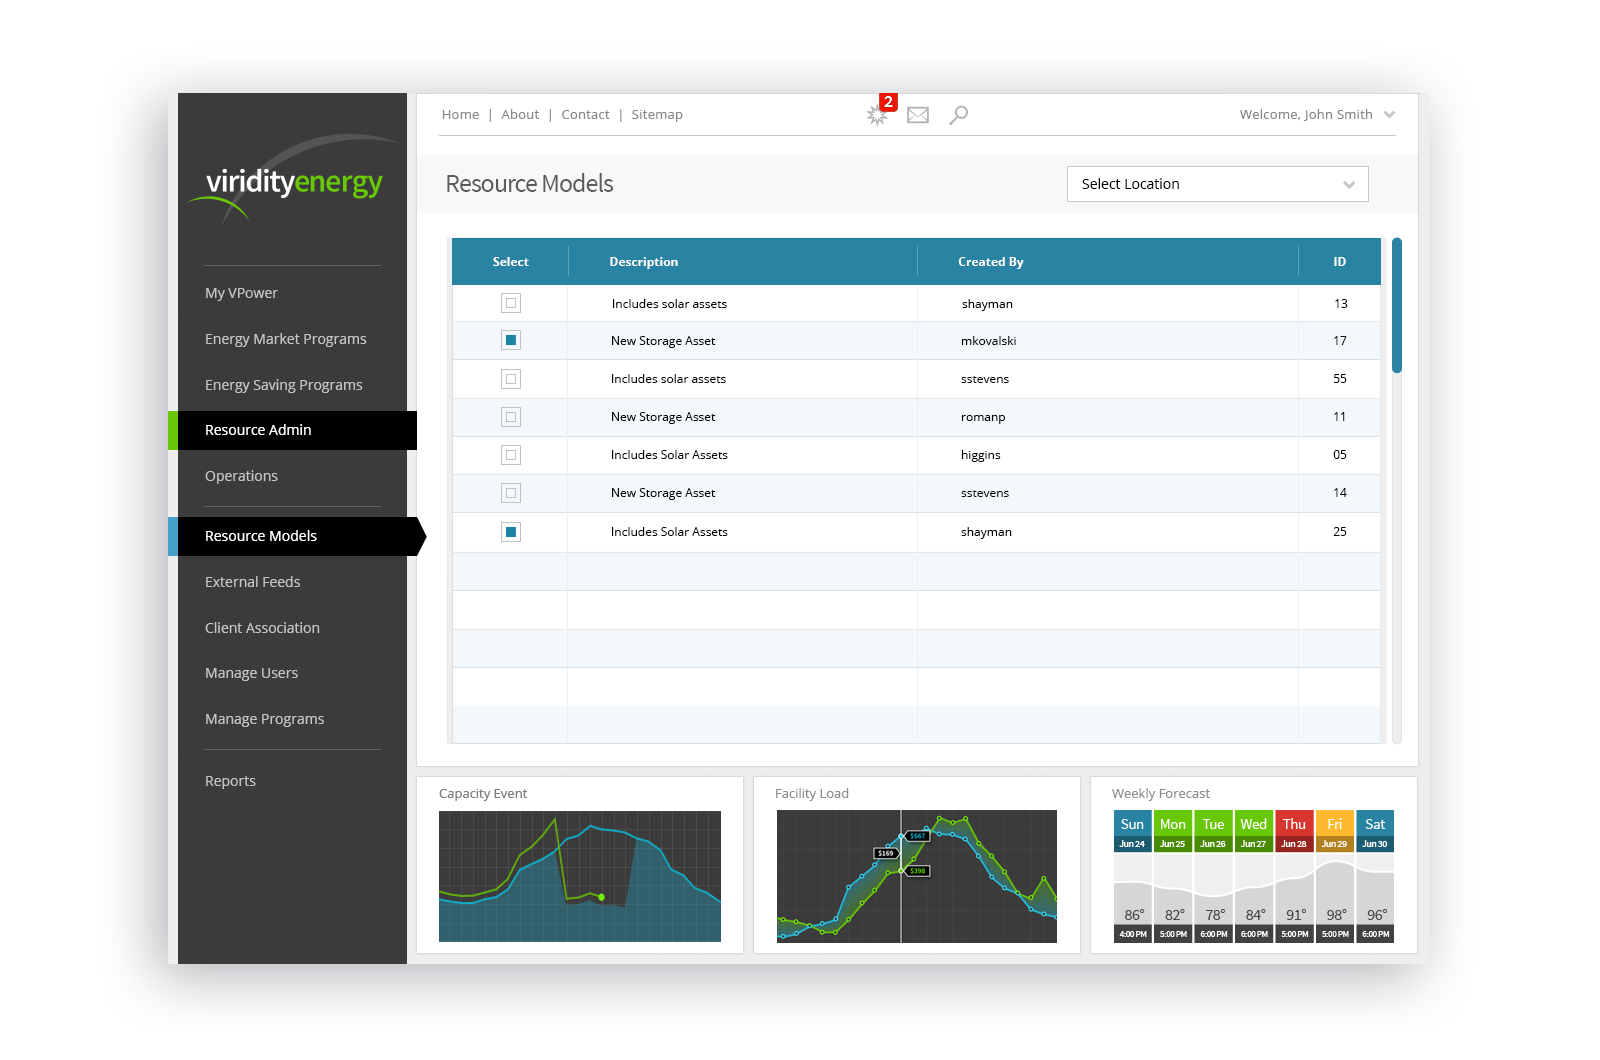The image size is (1600, 1060).
Task: Expand the Select Location dropdown
Action: [1217, 184]
